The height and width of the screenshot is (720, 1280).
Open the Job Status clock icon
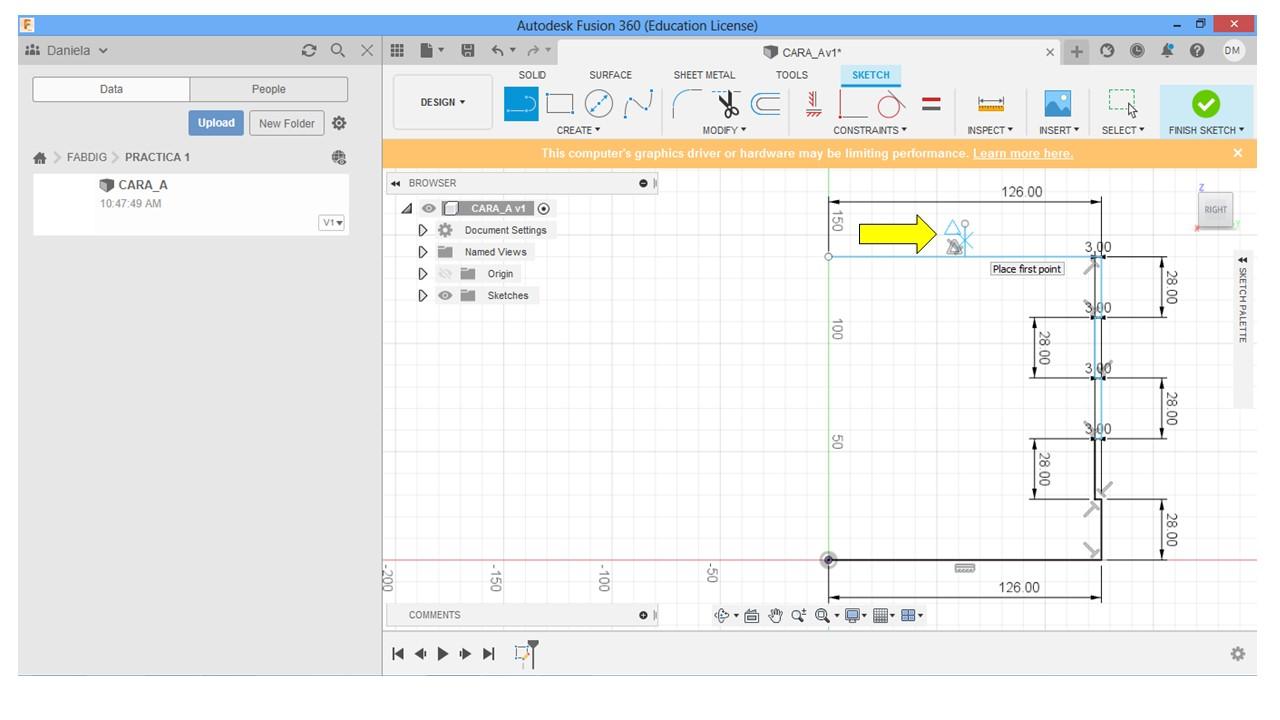[x=1137, y=51]
